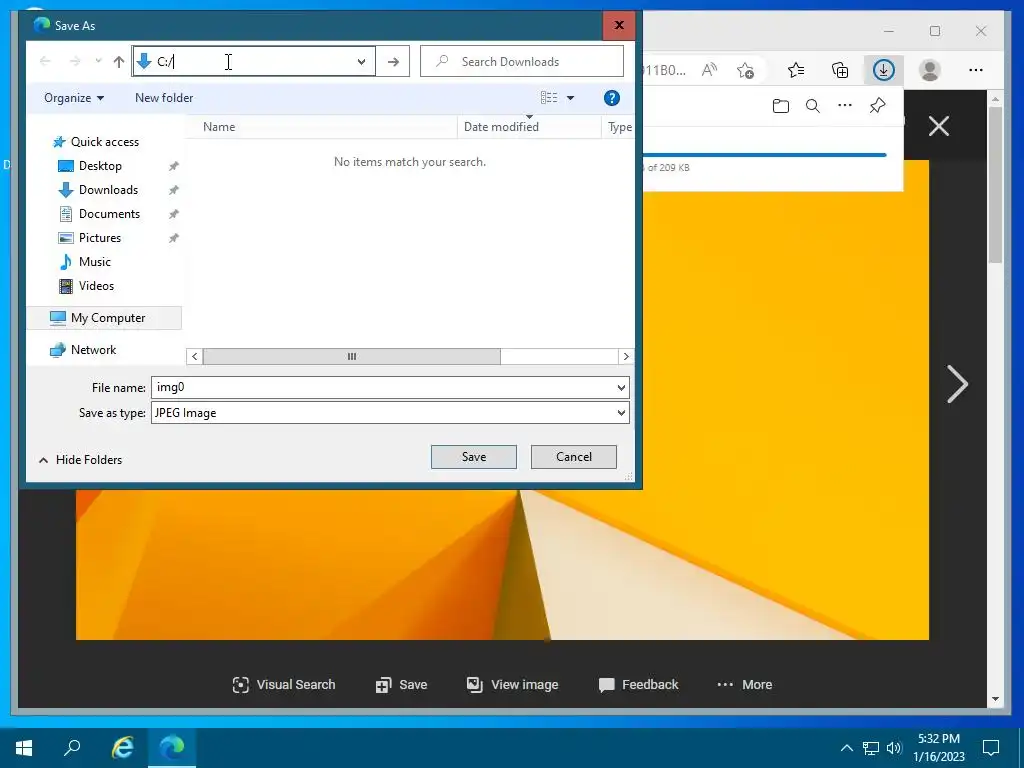
Task: Open the Edge Favorites list icon
Action: (795, 70)
